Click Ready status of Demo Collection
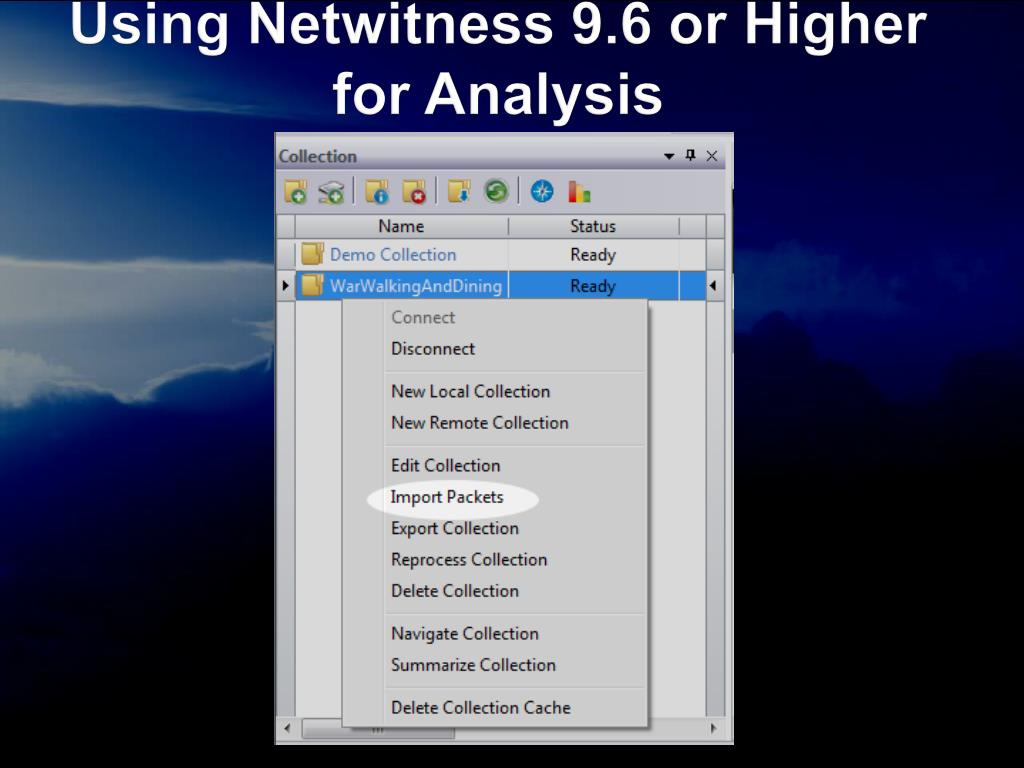 (x=593, y=255)
